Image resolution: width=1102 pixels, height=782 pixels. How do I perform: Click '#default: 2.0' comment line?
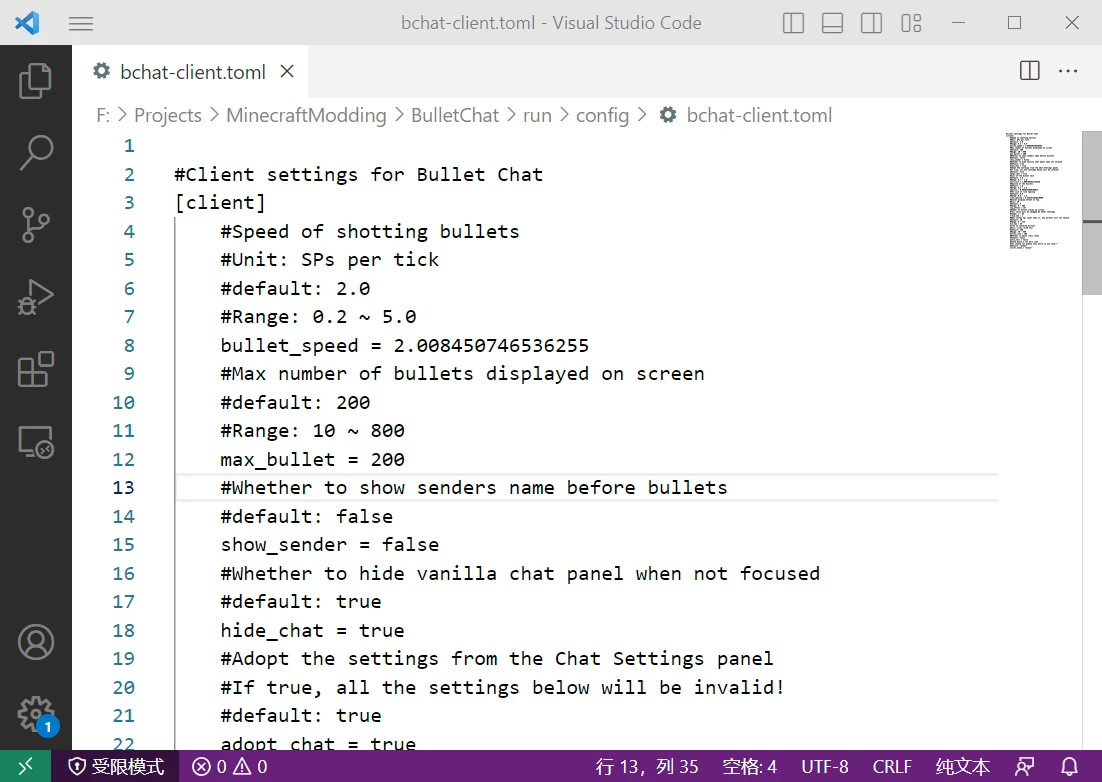click(295, 289)
